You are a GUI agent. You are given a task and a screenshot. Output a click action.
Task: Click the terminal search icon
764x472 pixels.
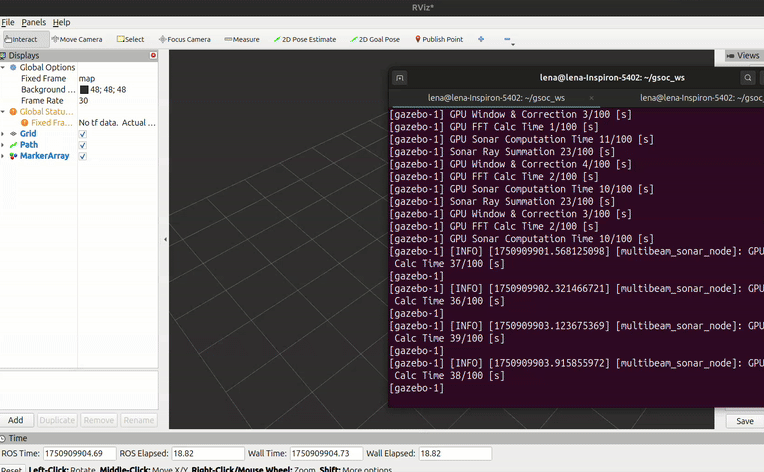[x=747, y=78]
